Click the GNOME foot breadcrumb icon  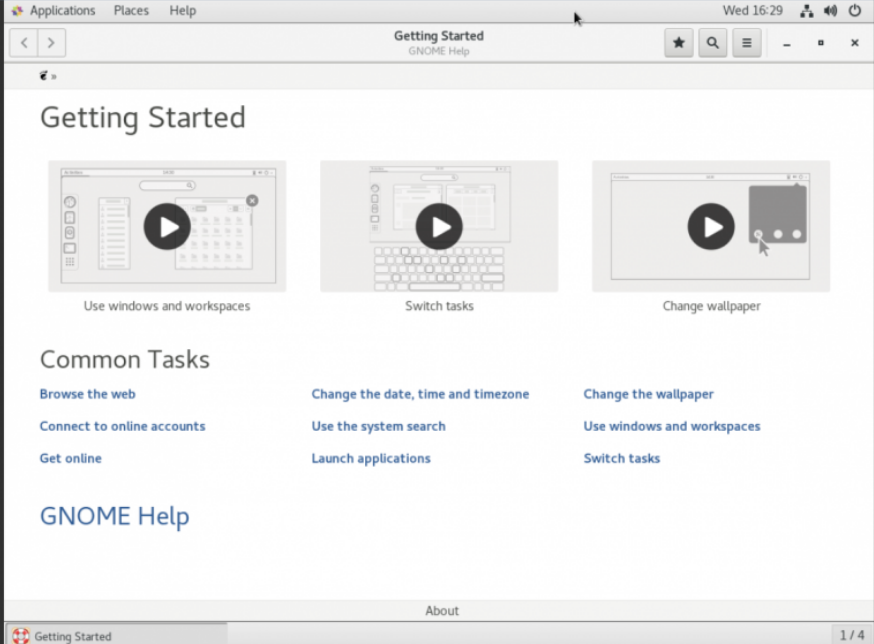[43, 76]
